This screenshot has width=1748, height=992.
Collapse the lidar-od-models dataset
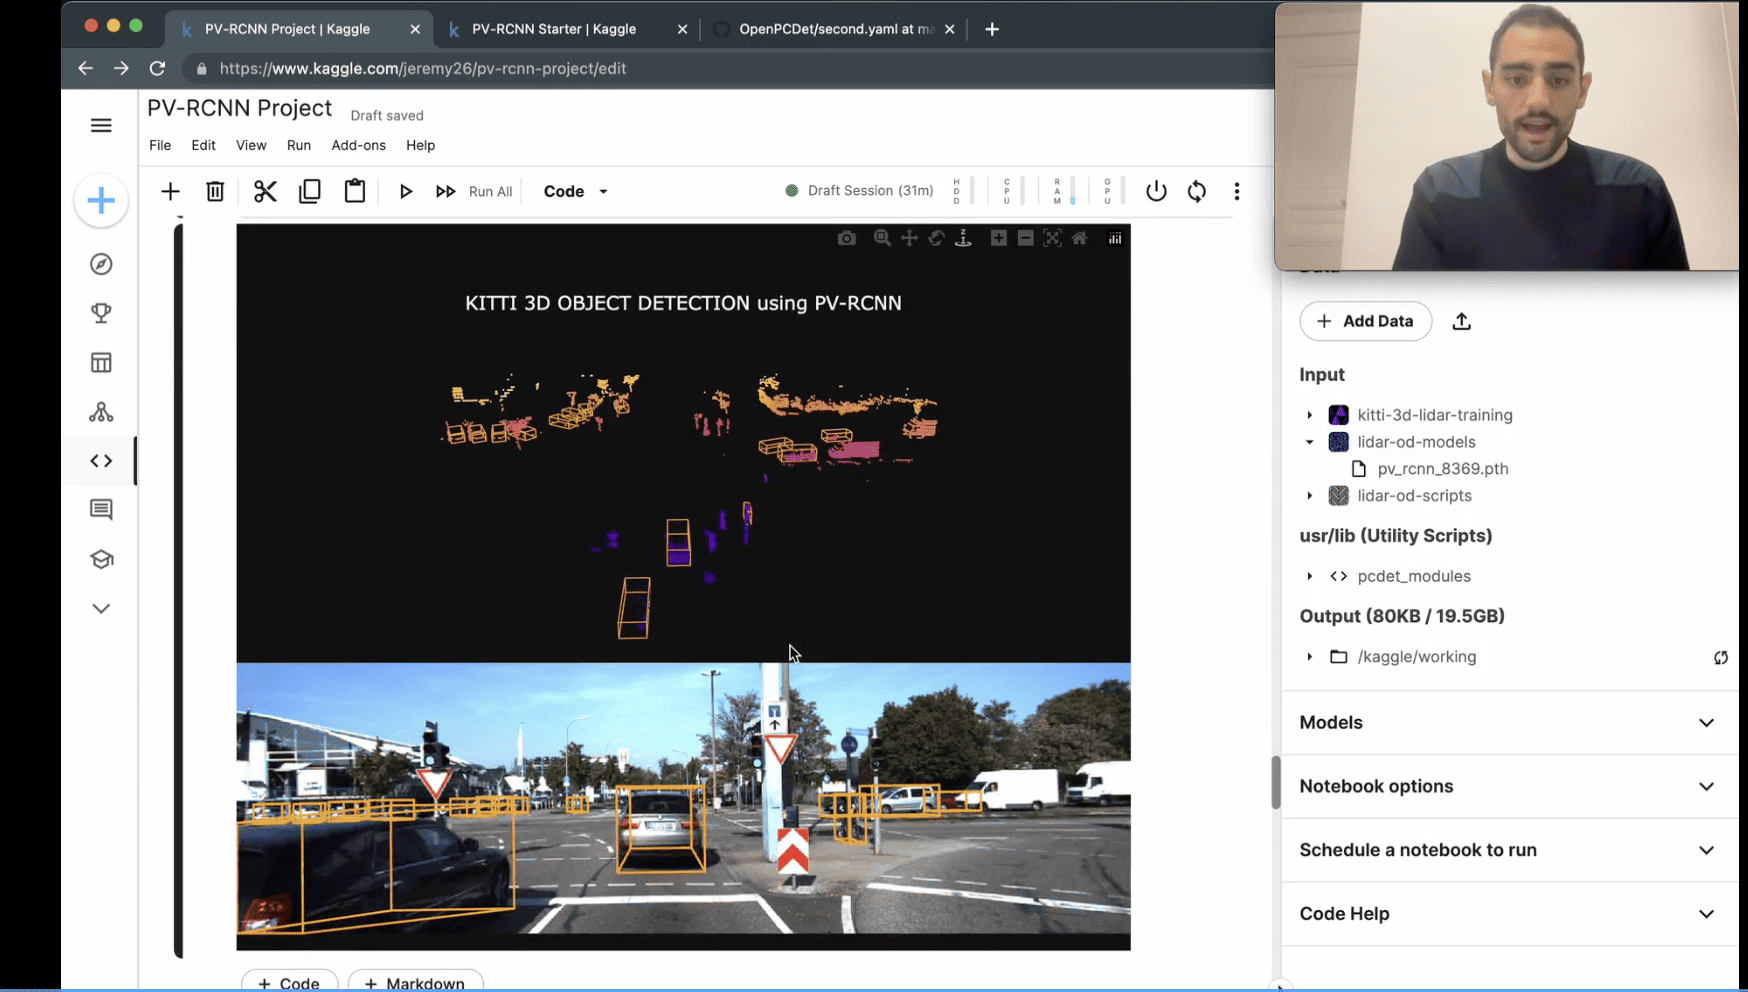1310,442
